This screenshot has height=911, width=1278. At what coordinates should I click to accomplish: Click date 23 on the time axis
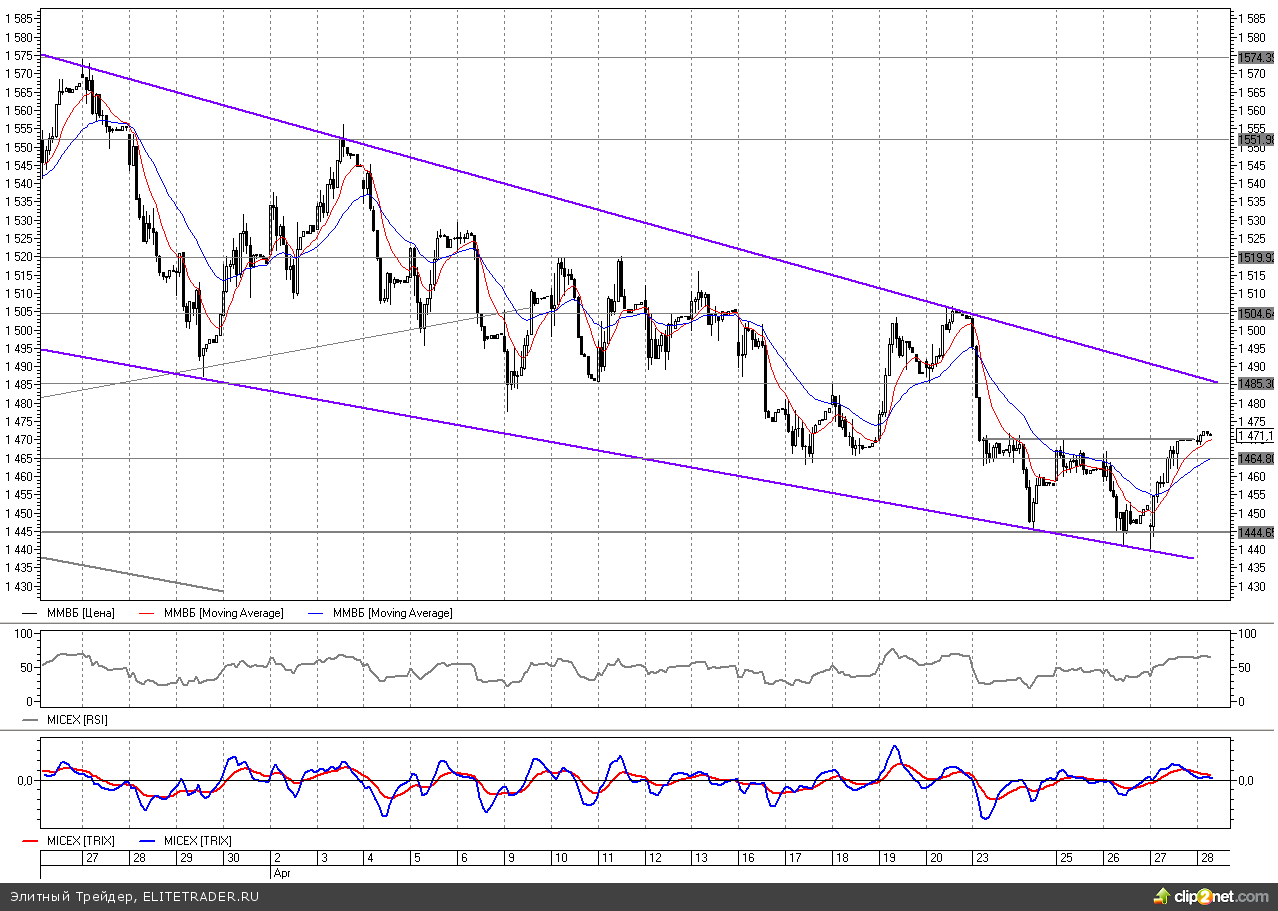982,858
